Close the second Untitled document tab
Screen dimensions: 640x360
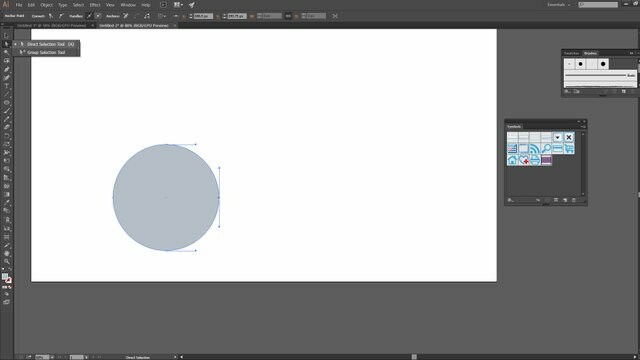click(x=175, y=25)
